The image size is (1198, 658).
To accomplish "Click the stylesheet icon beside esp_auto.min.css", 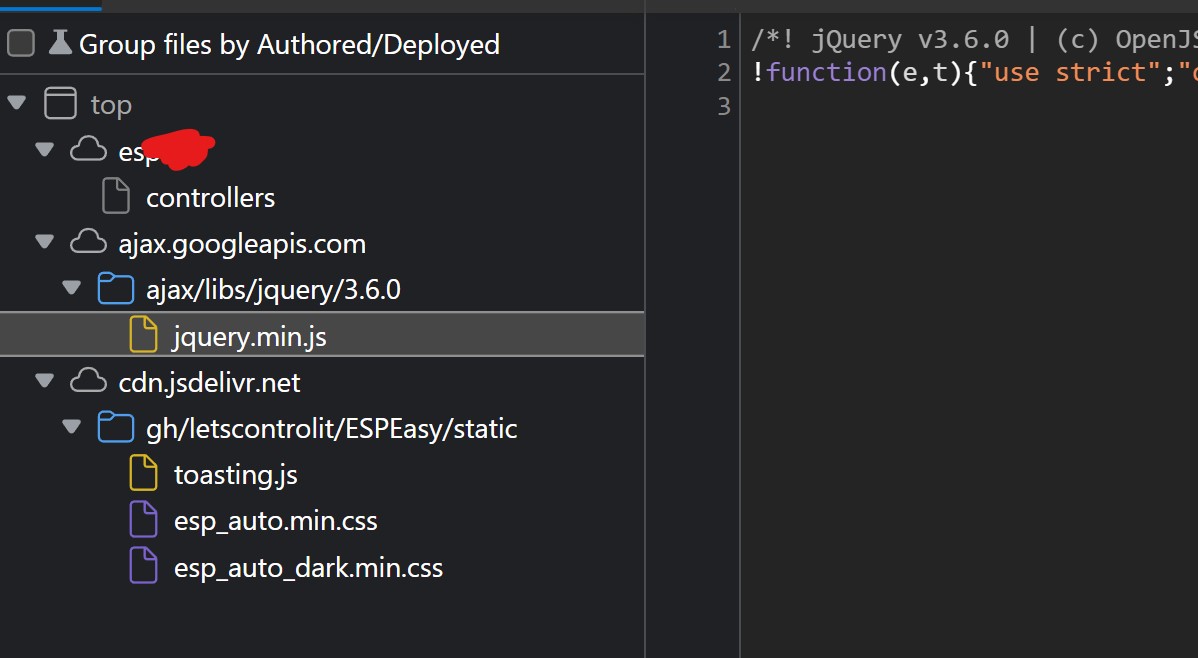I will pyautogui.click(x=143, y=519).
